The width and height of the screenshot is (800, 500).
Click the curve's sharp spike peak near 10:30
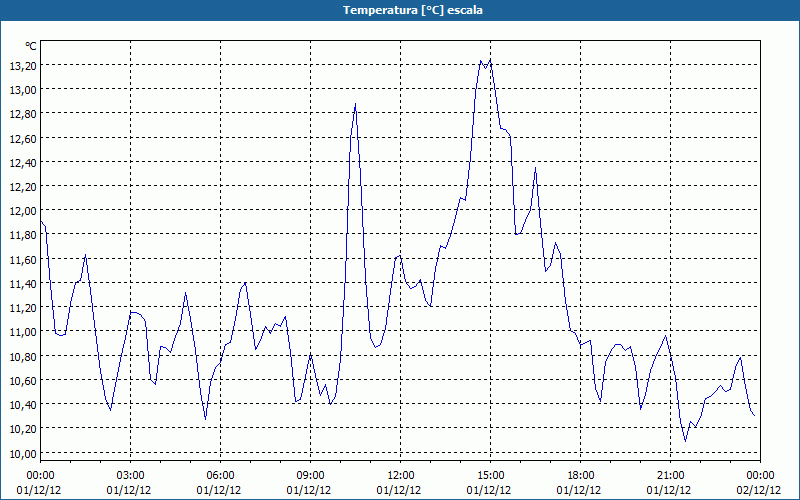(355, 104)
